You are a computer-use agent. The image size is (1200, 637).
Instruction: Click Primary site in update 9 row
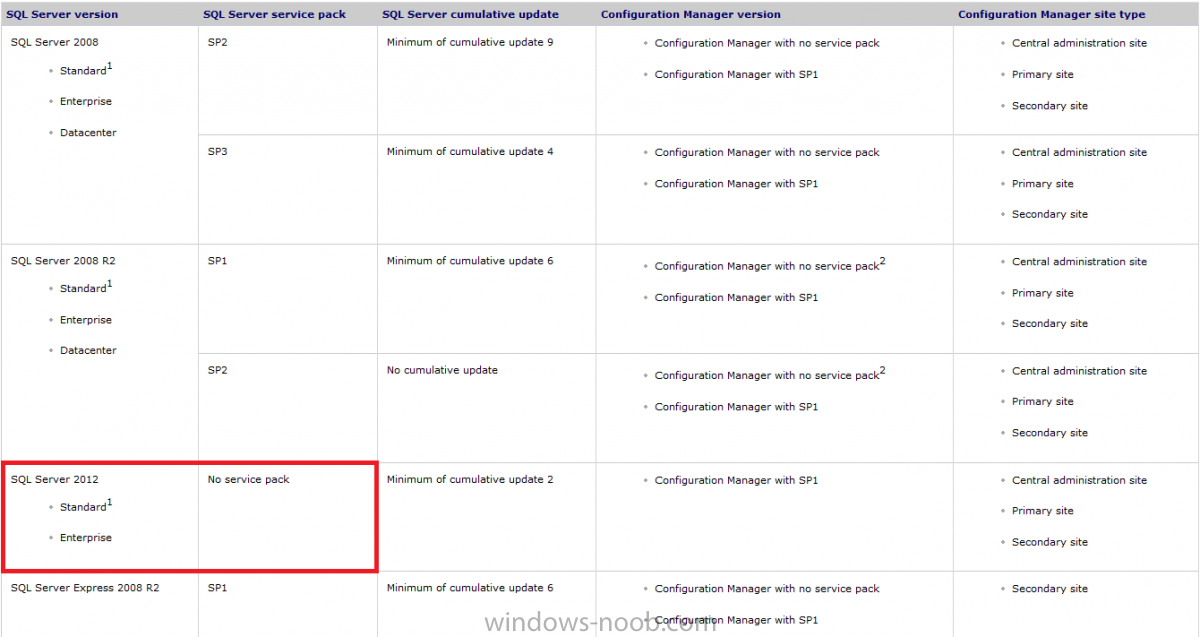(x=1042, y=74)
